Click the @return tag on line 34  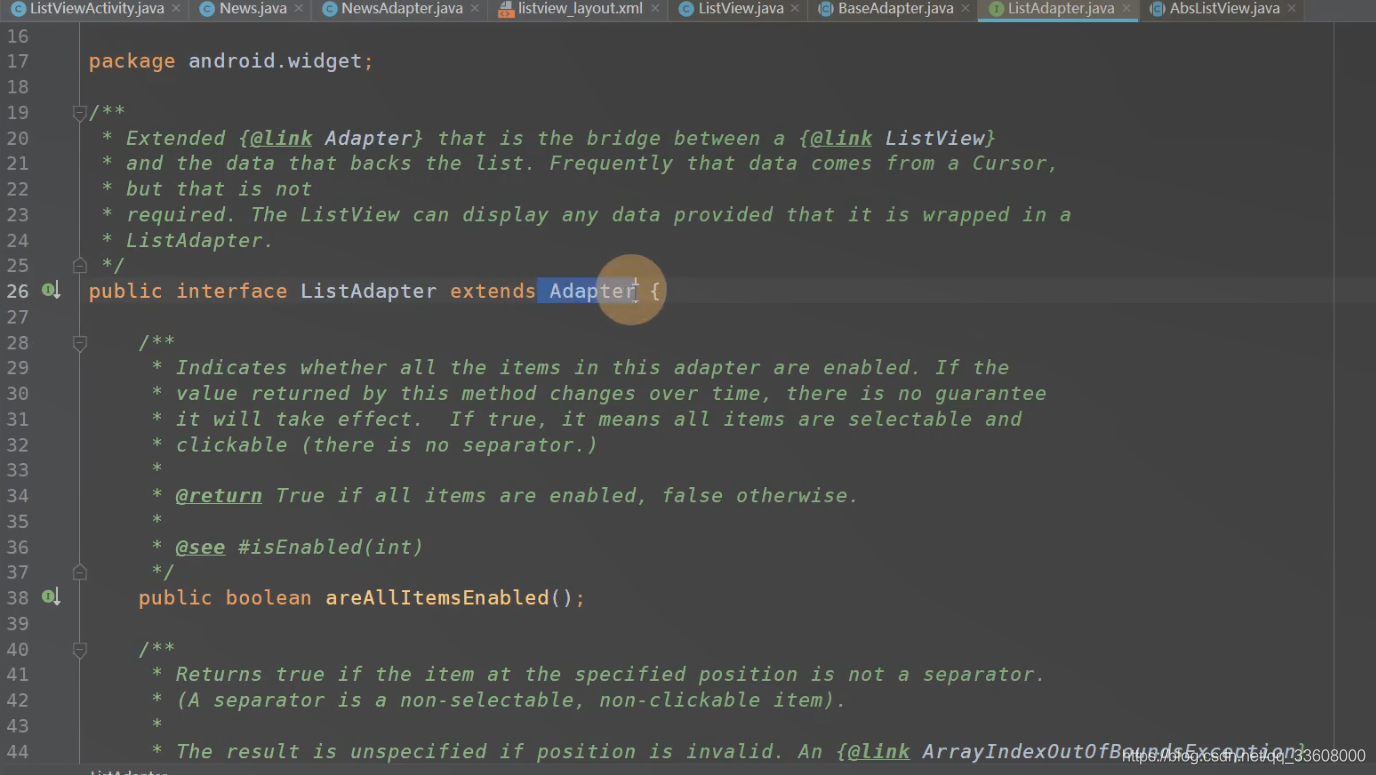pyautogui.click(x=219, y=495)
